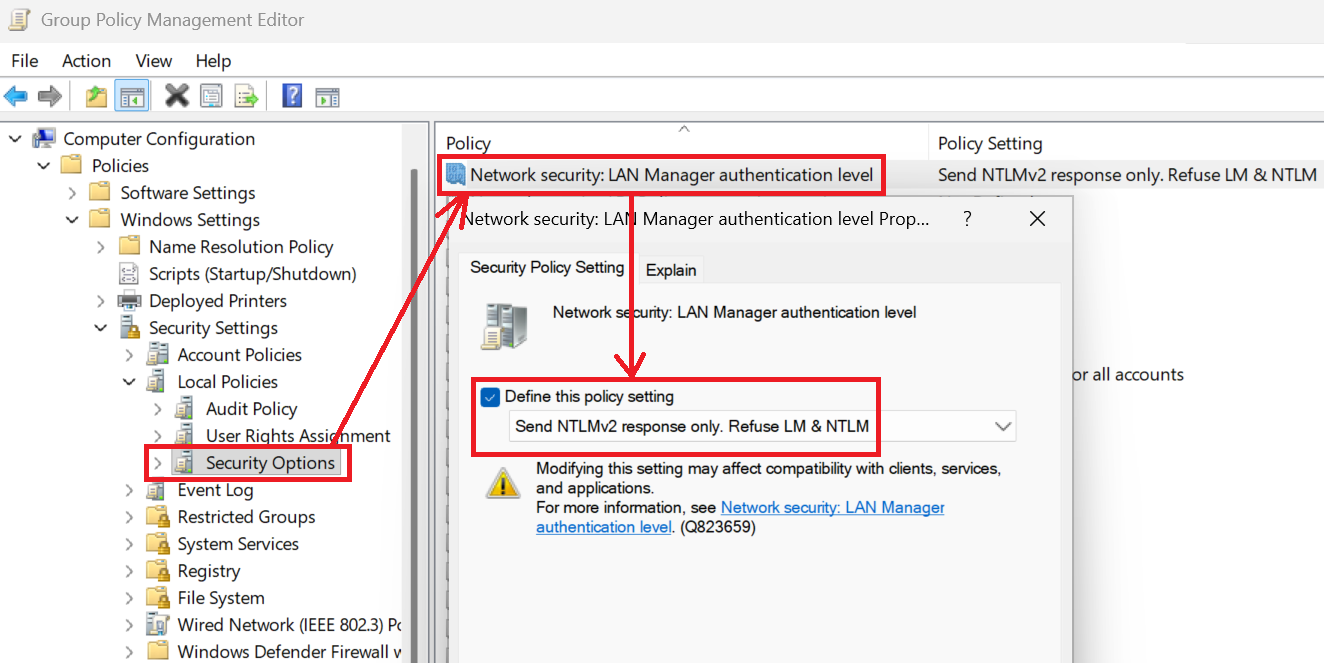The width and height of the screenshot is (1324, 663).
Task: Open Properties via the toolbar icon
Action: tap(210, 95)
